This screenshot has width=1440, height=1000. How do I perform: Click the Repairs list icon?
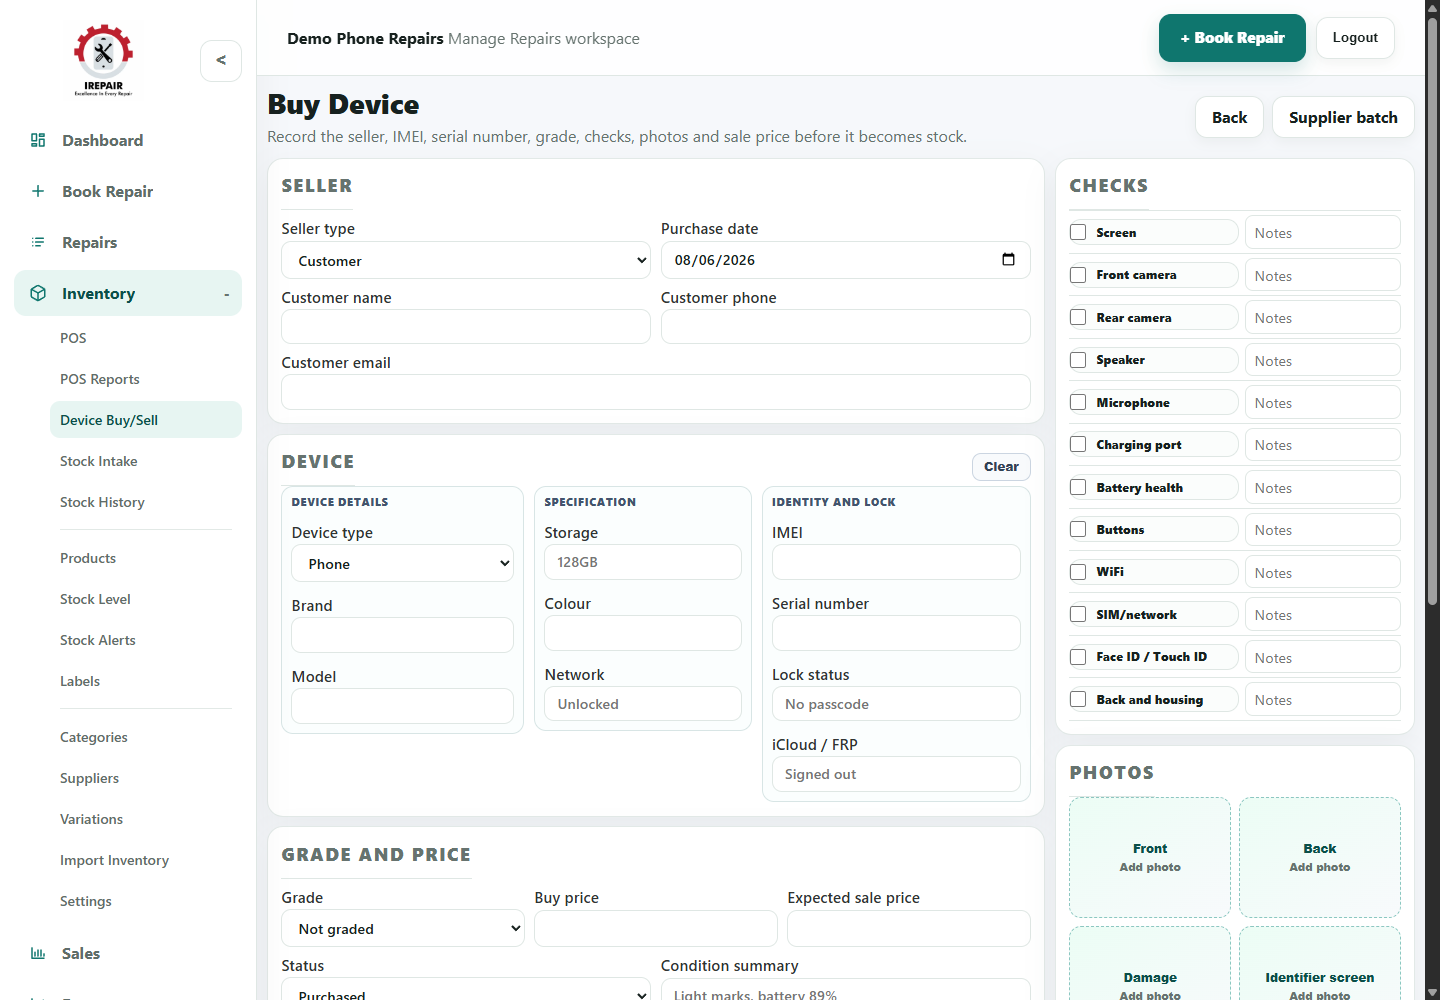click(x=38, y=242)
